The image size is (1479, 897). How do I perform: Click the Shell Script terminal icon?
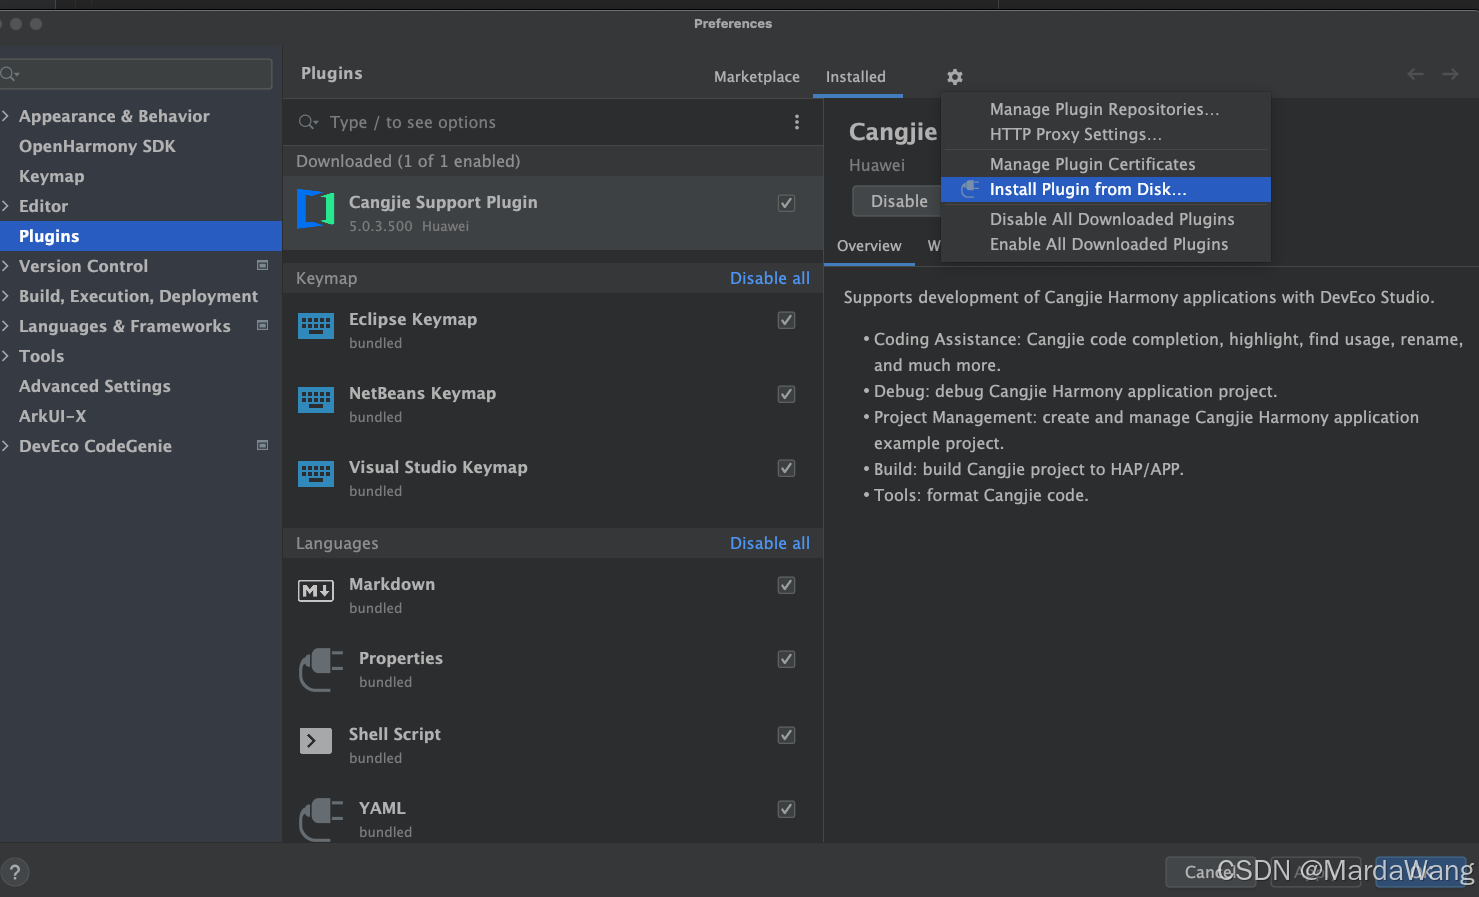(316, 741)
